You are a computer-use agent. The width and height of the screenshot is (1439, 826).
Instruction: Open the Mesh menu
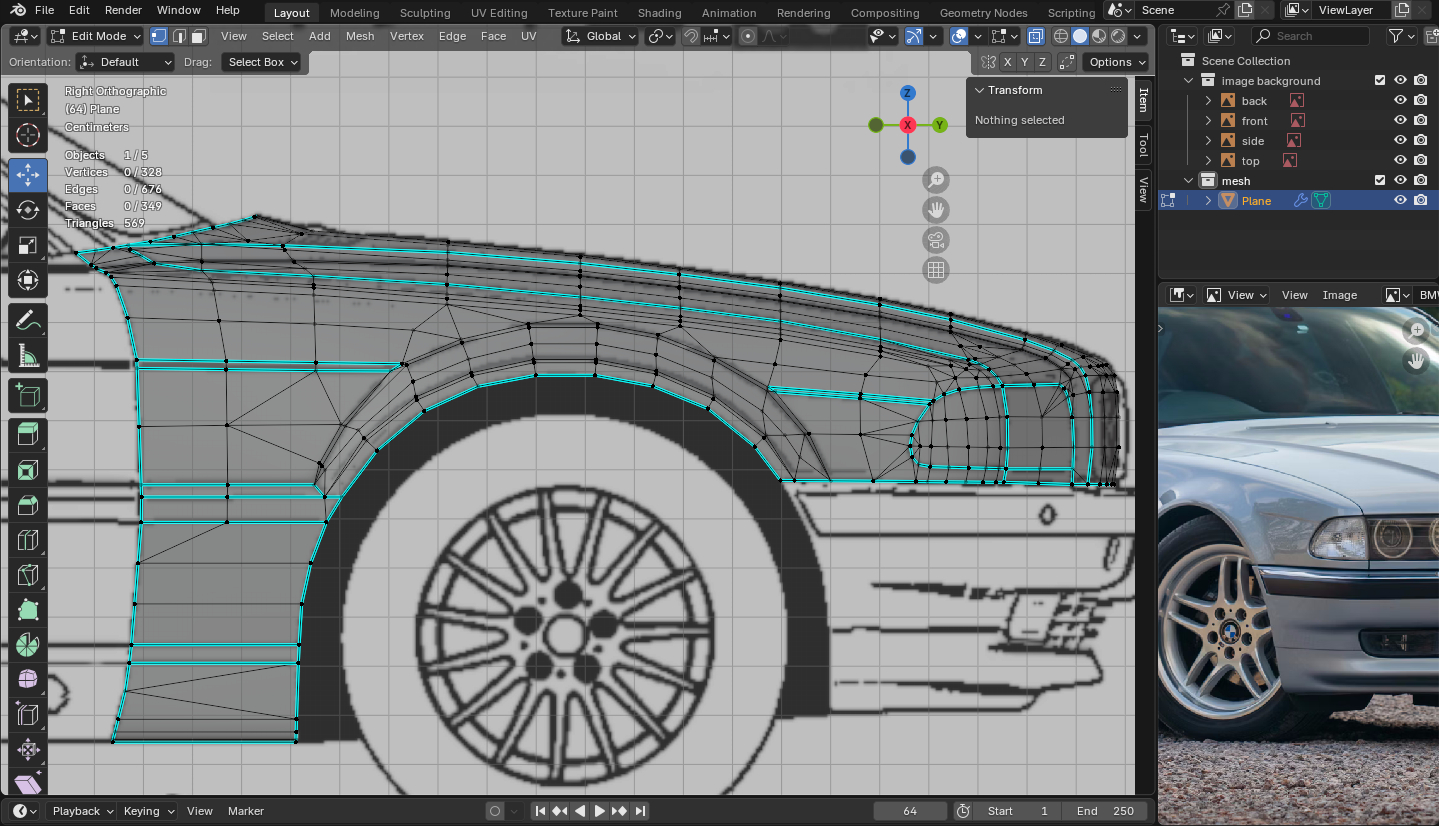pyautogui.click(x=360, y=36)
